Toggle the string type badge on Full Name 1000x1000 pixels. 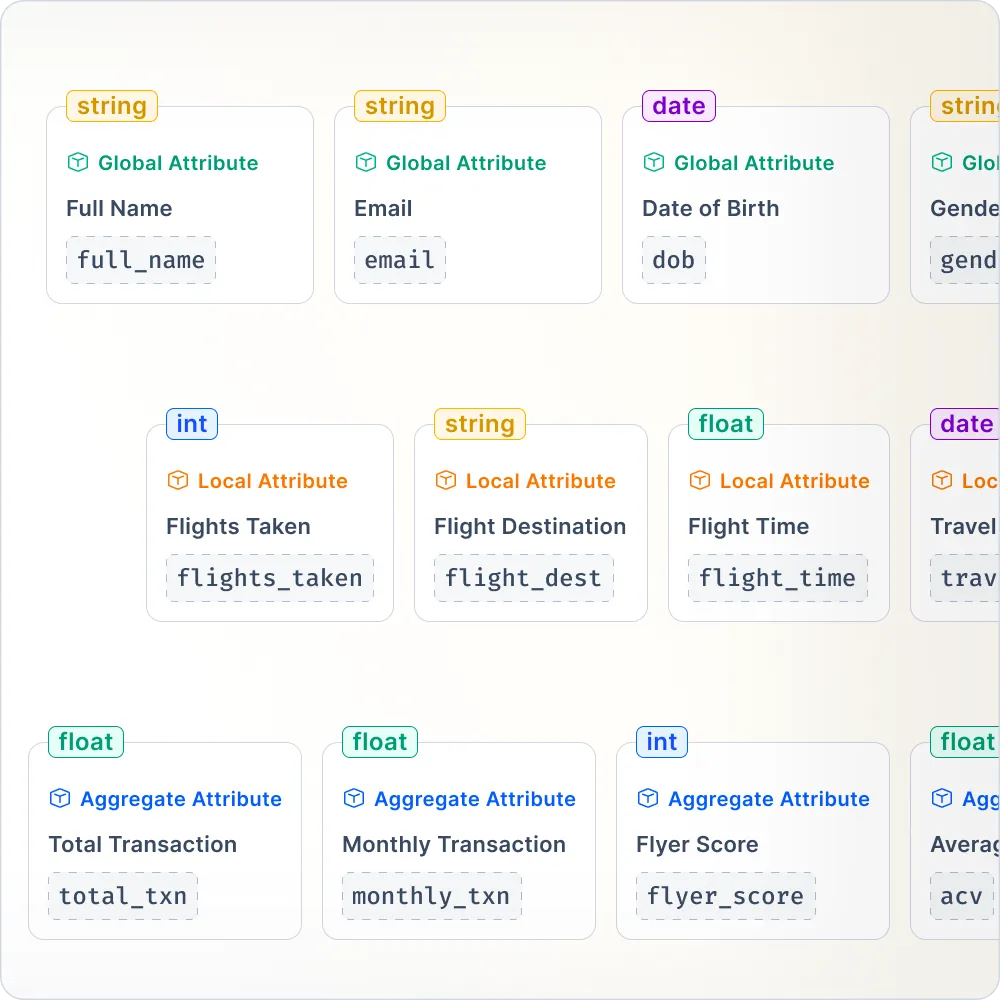pos(111,106)
